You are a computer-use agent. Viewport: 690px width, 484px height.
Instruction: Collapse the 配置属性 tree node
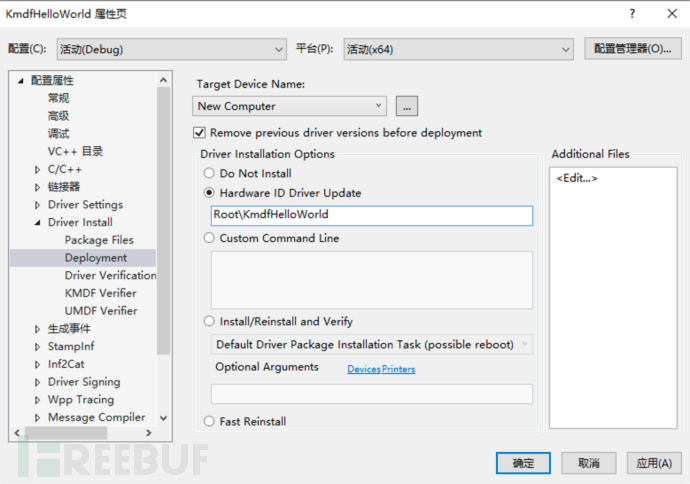pyautogui.click(x=21, y=81)
